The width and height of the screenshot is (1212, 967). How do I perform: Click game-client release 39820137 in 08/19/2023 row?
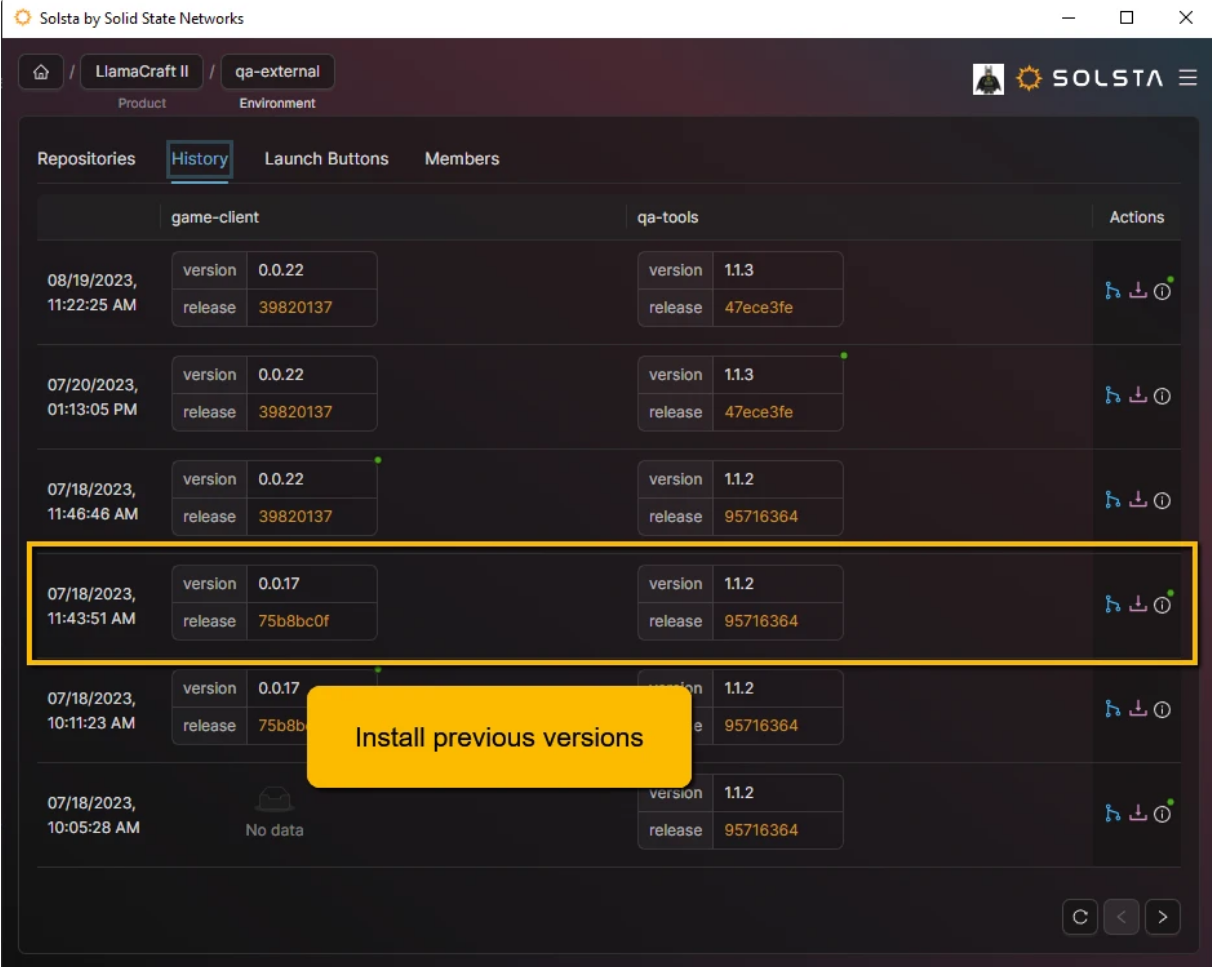pyautogui.click(x=295, y=308)
